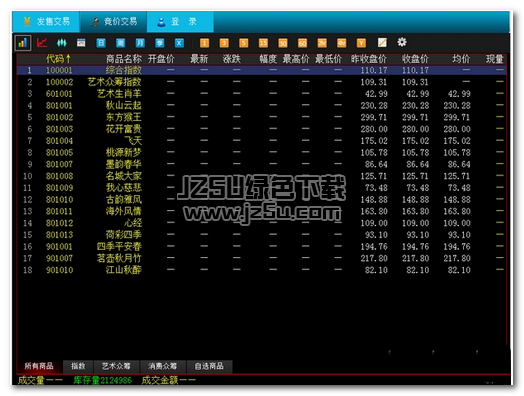Select the daily 日 period button
This screenshot has height=396, width=524.
pos(101,43)
